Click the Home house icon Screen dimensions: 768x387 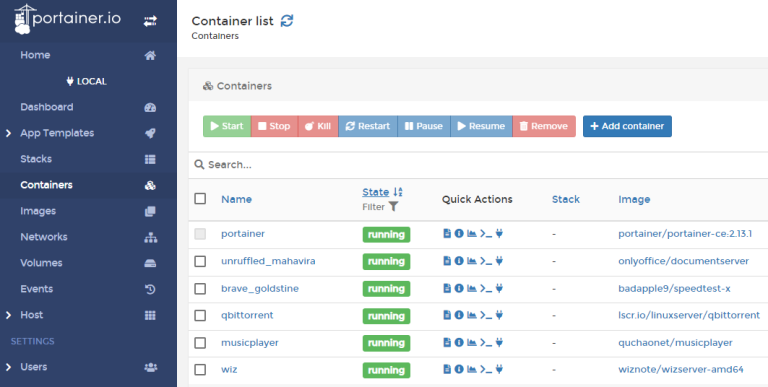[150, 55]
